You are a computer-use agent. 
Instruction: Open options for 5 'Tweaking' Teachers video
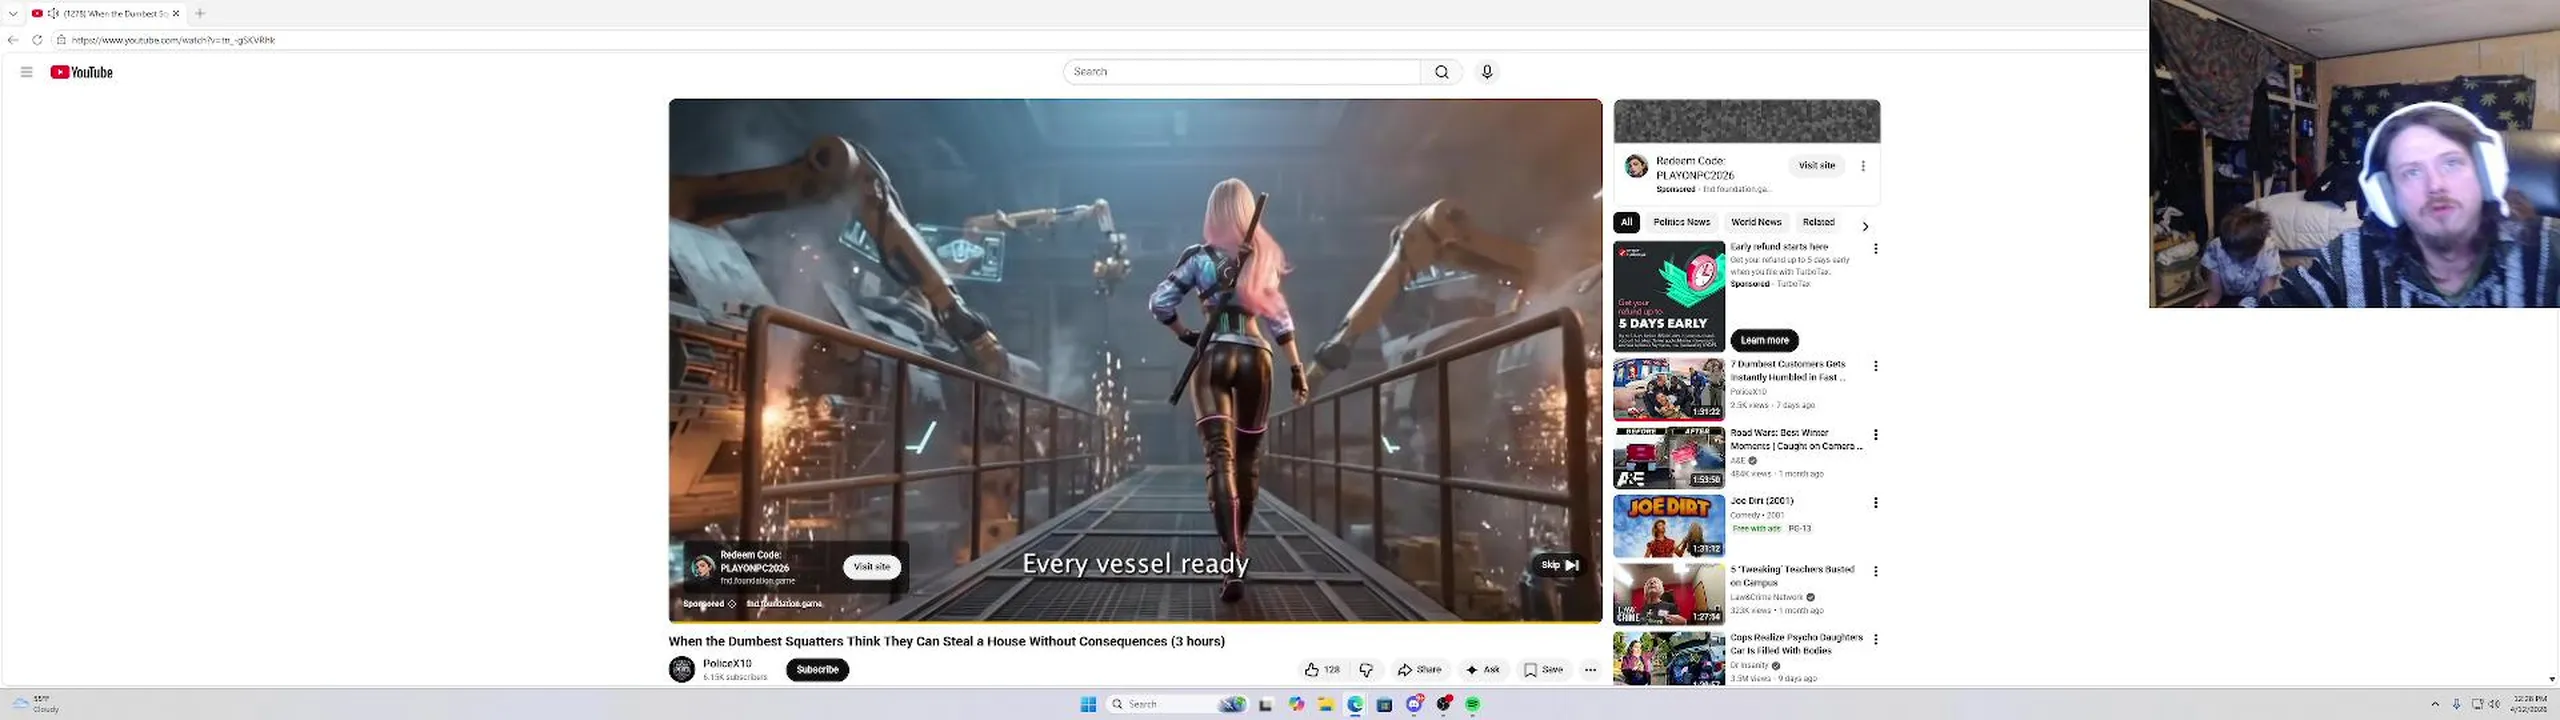(x=1876, y=571)
